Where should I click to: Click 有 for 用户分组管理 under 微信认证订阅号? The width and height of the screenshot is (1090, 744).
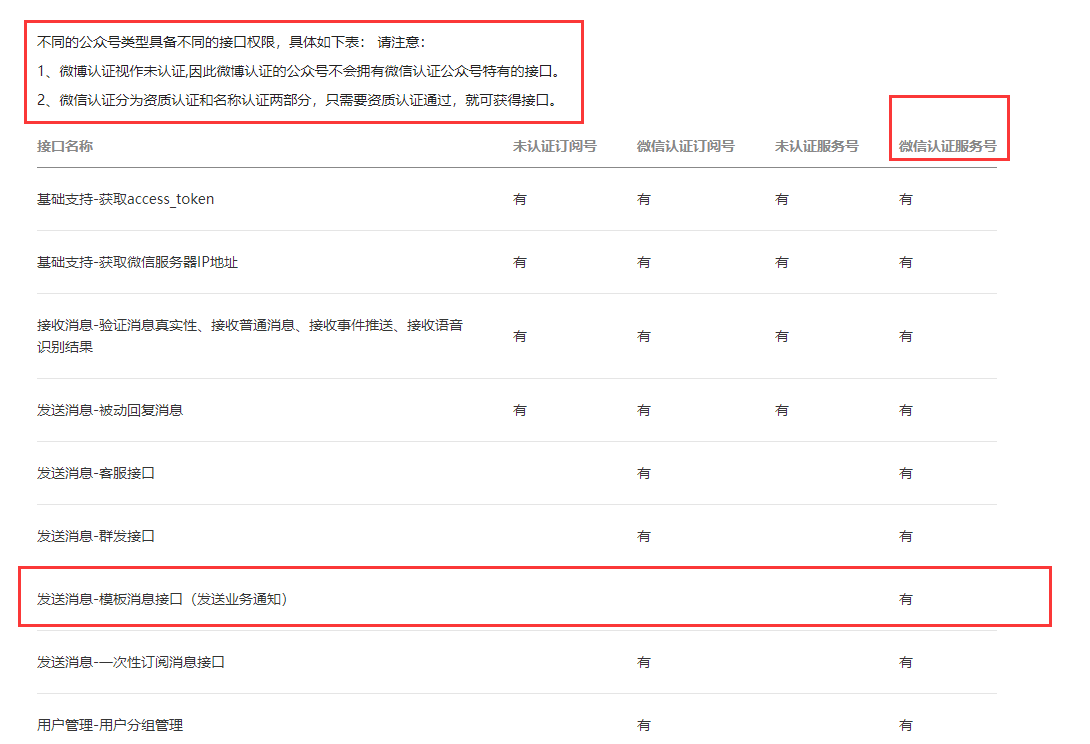(x=644, y=725)
